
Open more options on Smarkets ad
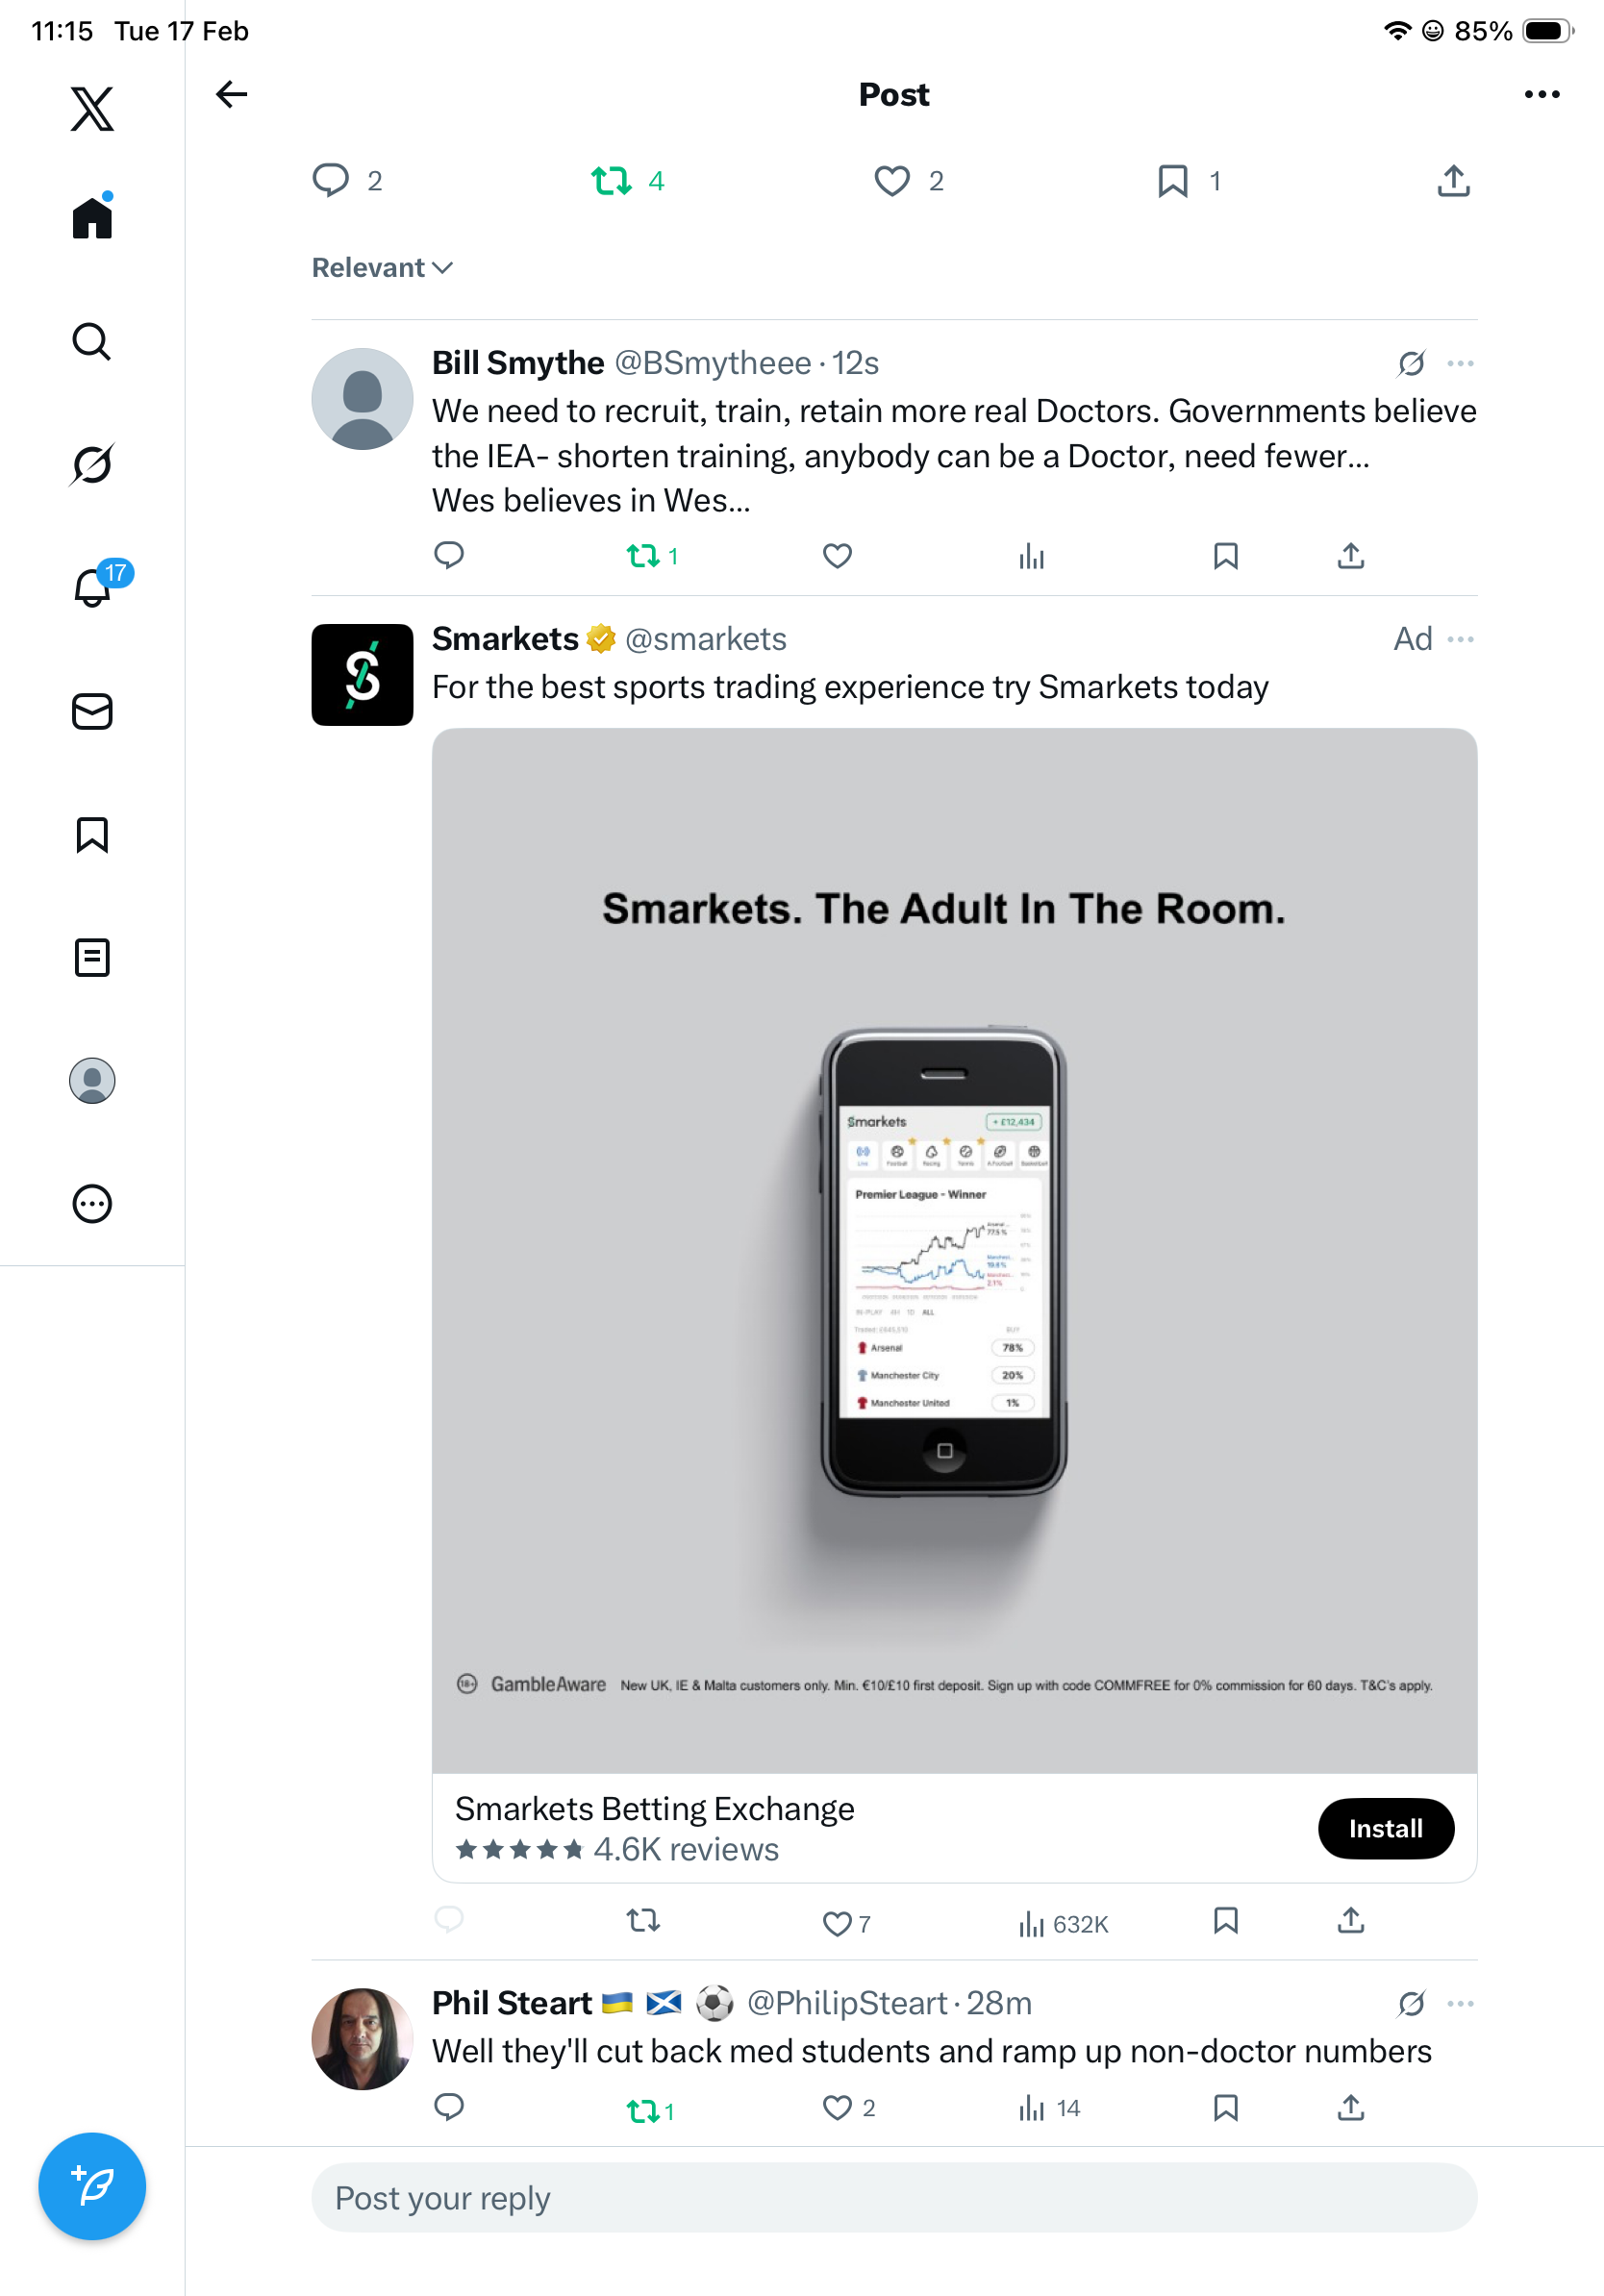tap(1460, 639)
